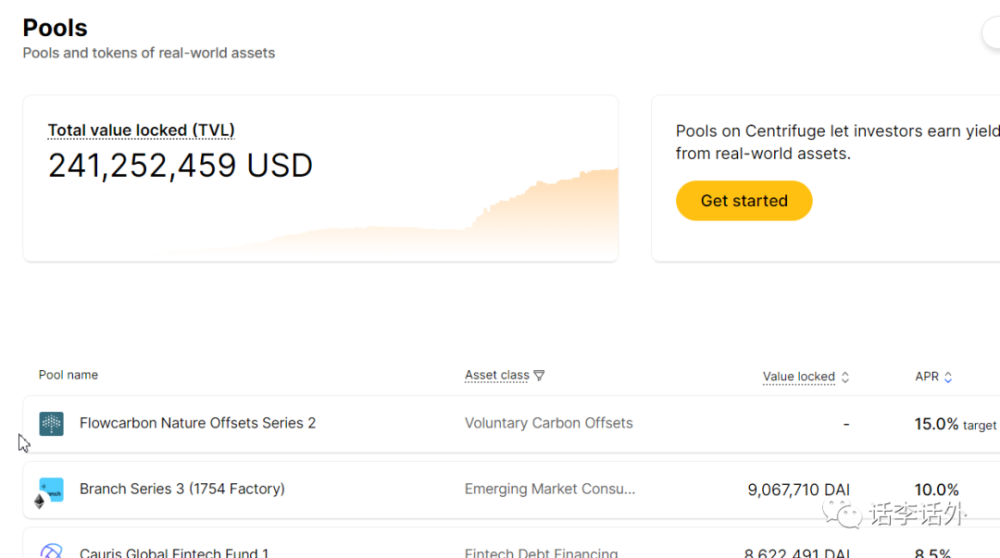The width and height of the screenshot is (1000, 558).
Task: Click the 241,252,459 USD value
Action: [180, 166]
